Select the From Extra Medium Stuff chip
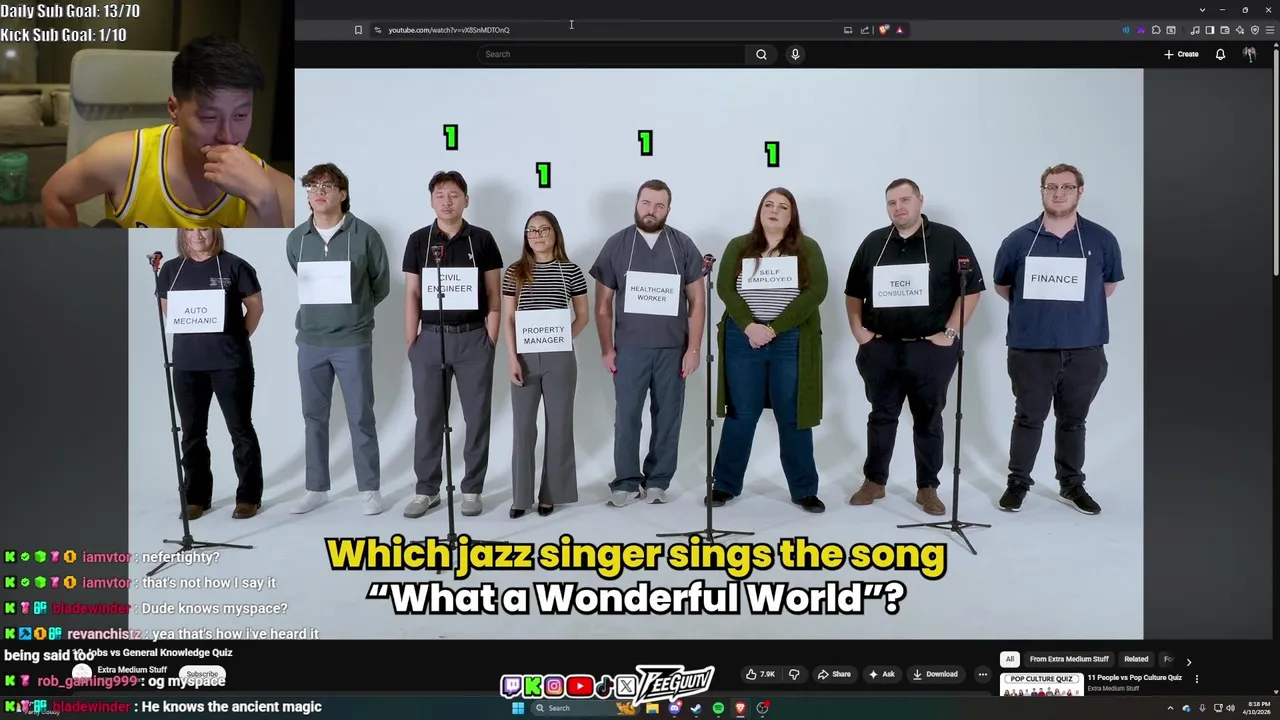 1069,659
